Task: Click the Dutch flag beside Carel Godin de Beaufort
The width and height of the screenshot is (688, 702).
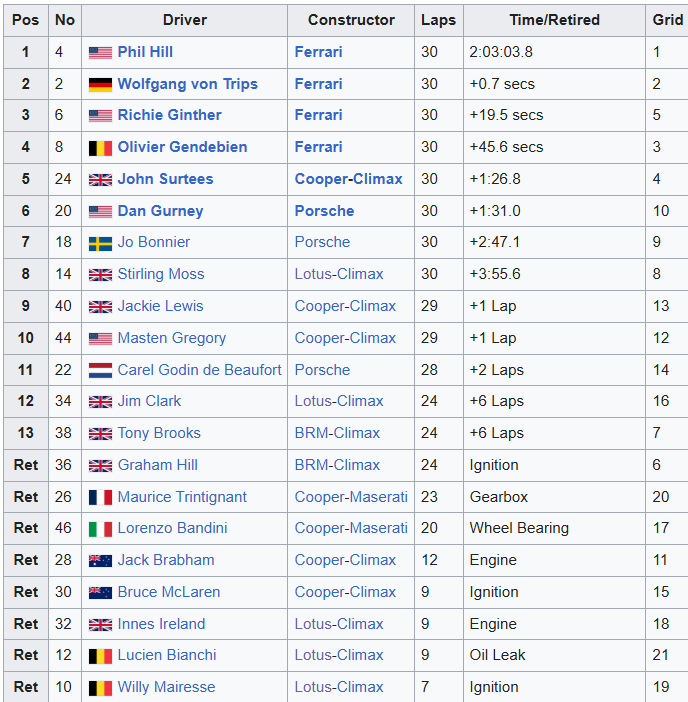Action: click(x=100, y=370)
